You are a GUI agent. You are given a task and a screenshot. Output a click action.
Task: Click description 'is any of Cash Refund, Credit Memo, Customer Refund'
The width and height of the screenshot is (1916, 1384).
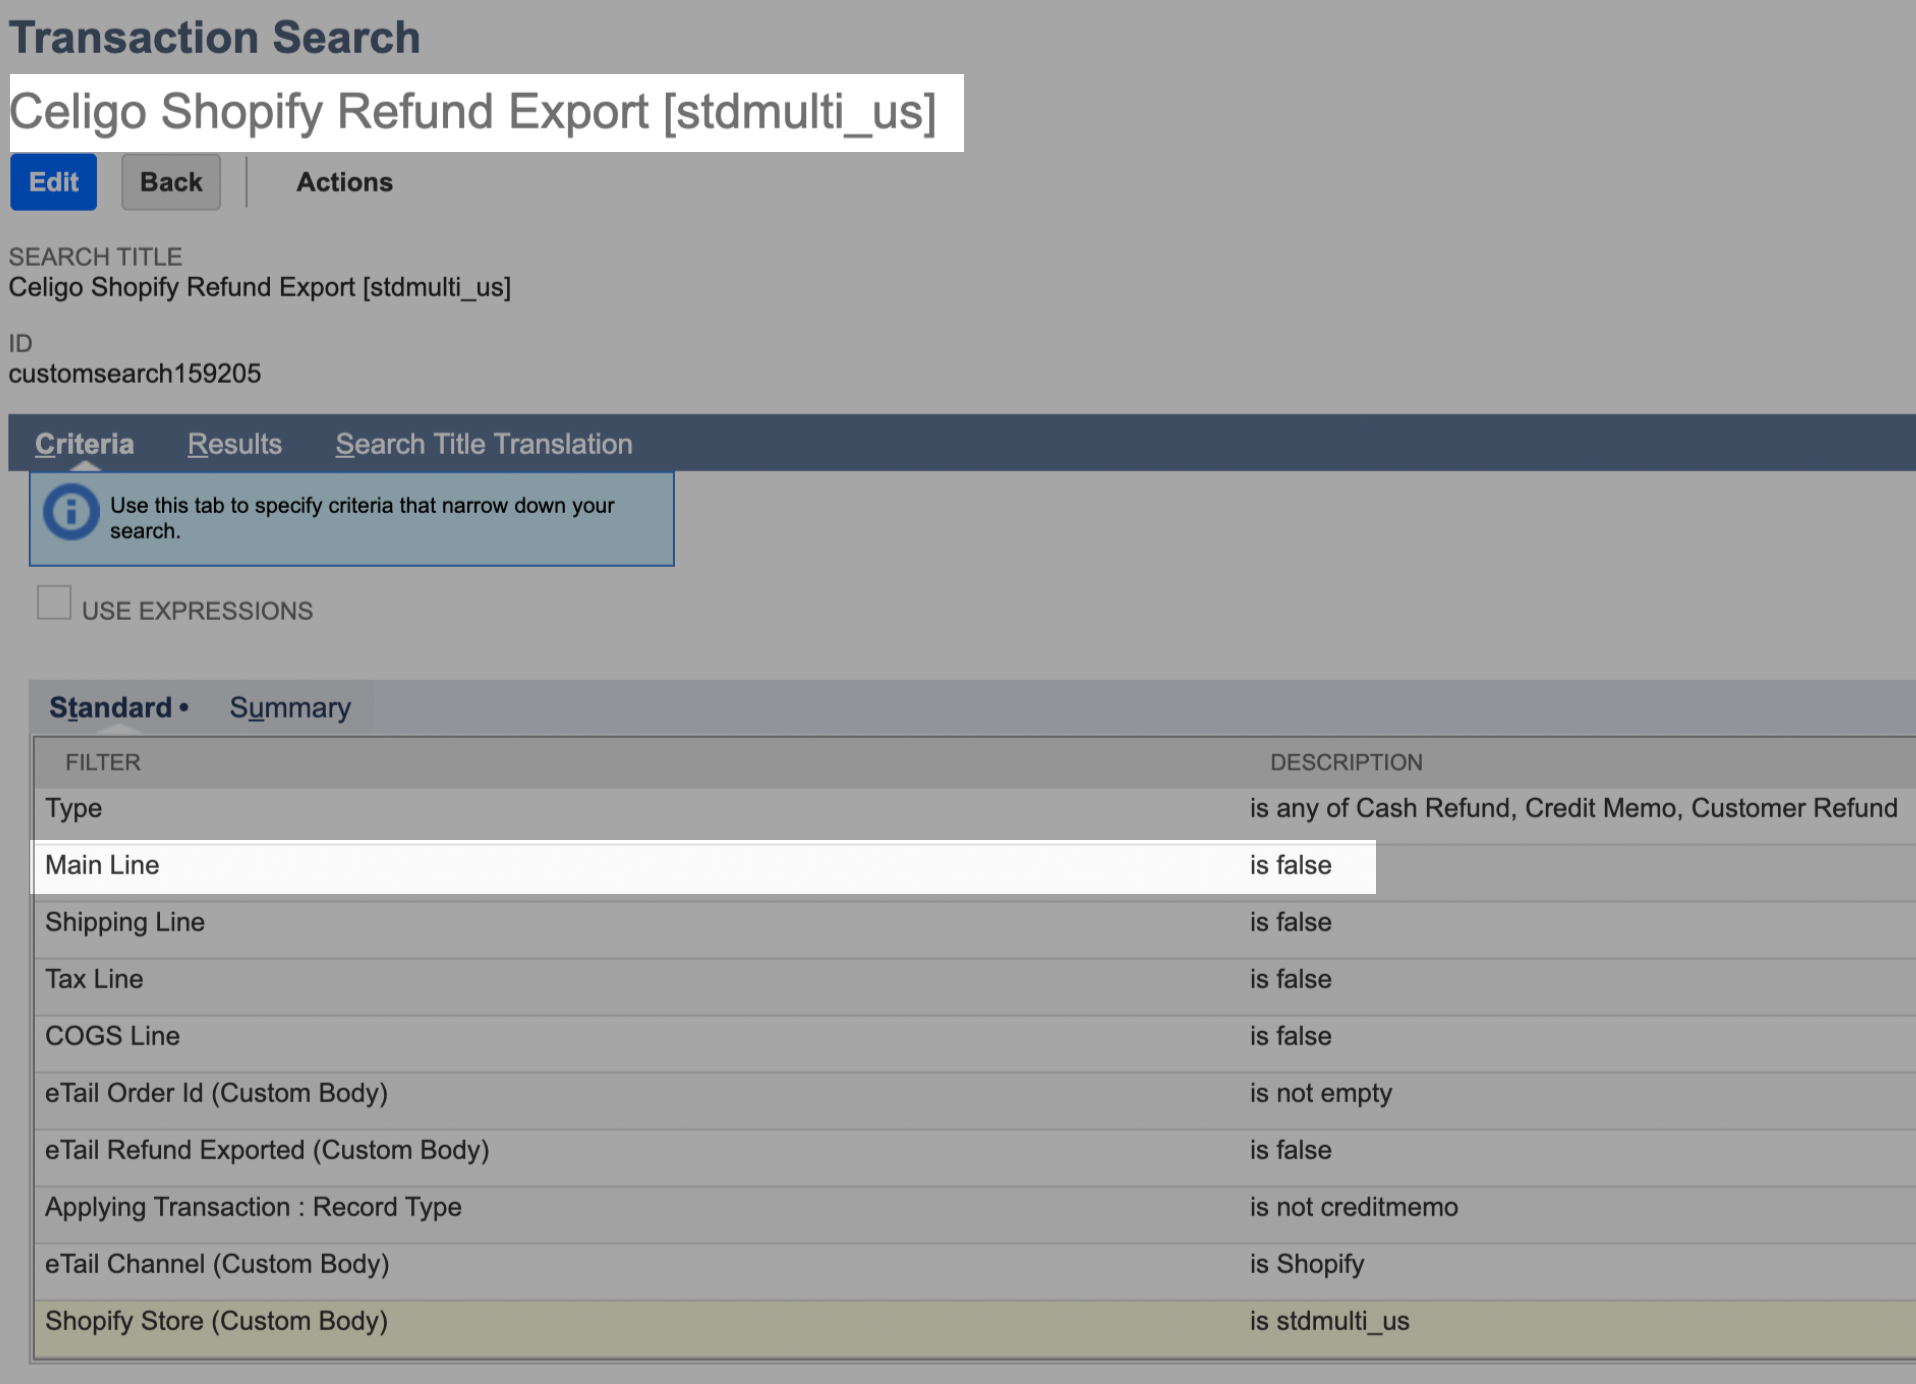(x=1573, y=808)
